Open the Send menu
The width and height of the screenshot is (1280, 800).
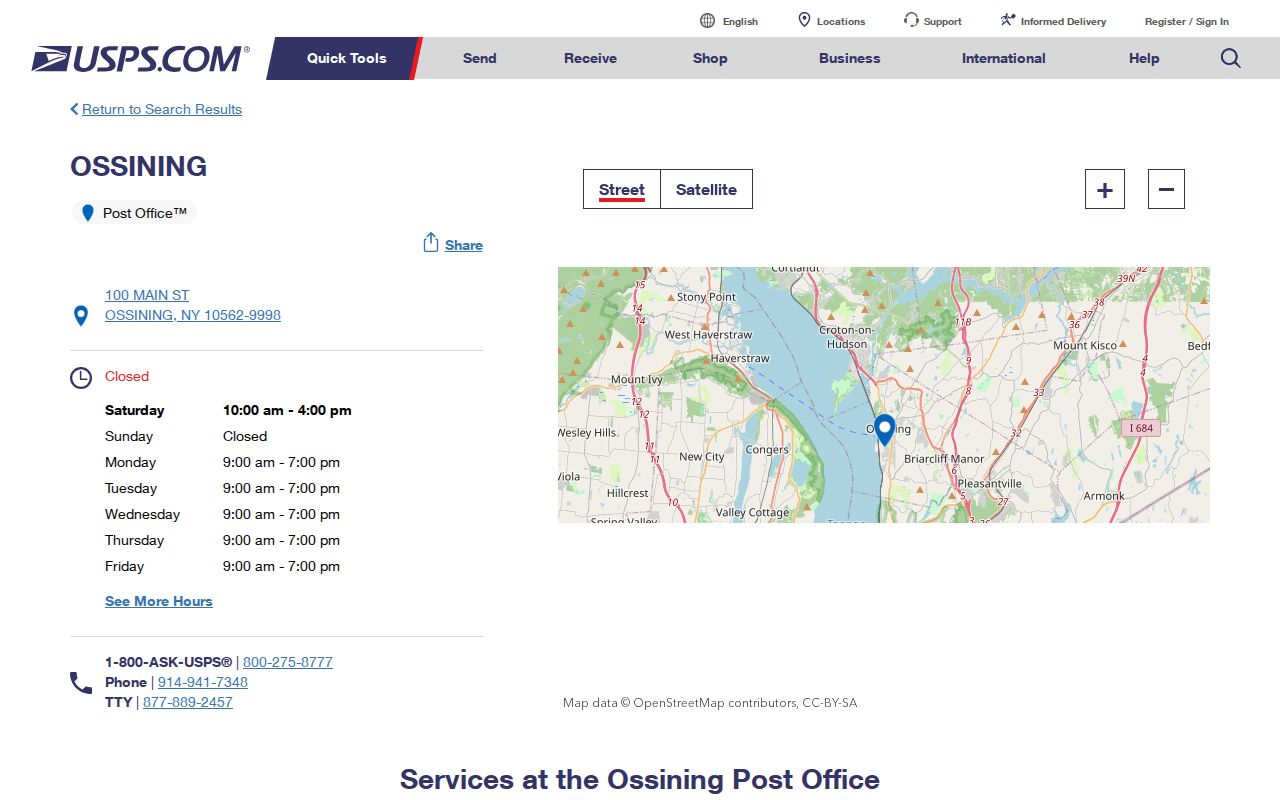pyautogui.click(x=480, y=58)
